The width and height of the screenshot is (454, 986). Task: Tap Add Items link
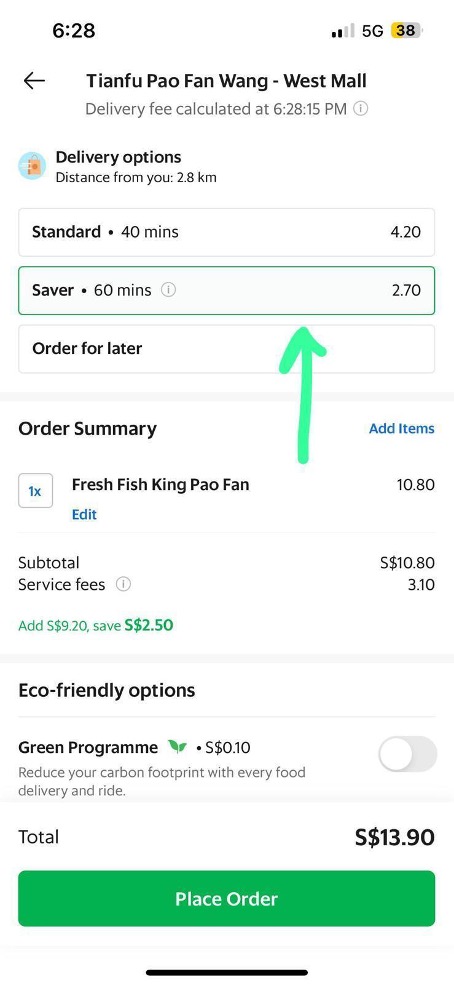[401, 428]
